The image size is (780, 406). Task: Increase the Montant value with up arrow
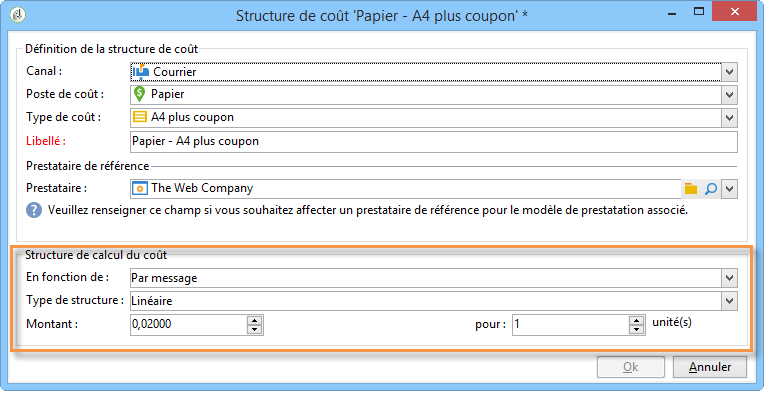[255, 320]
